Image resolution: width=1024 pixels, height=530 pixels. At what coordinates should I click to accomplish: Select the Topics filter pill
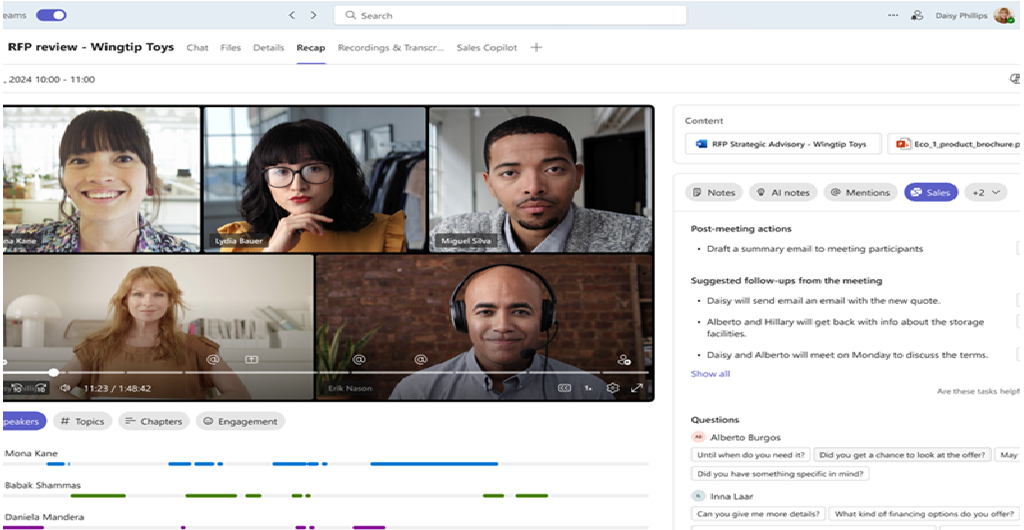[x=82, y=421]
